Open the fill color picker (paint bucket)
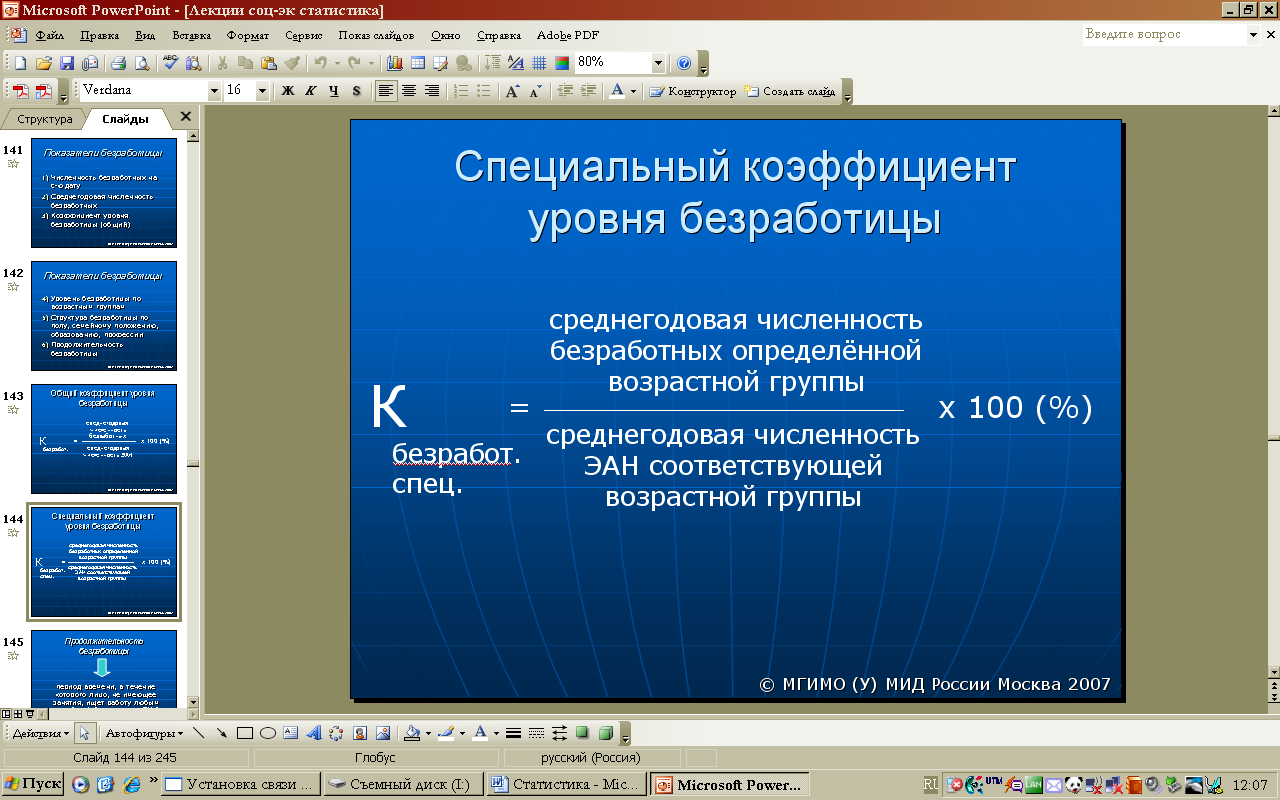 [411, 733]
